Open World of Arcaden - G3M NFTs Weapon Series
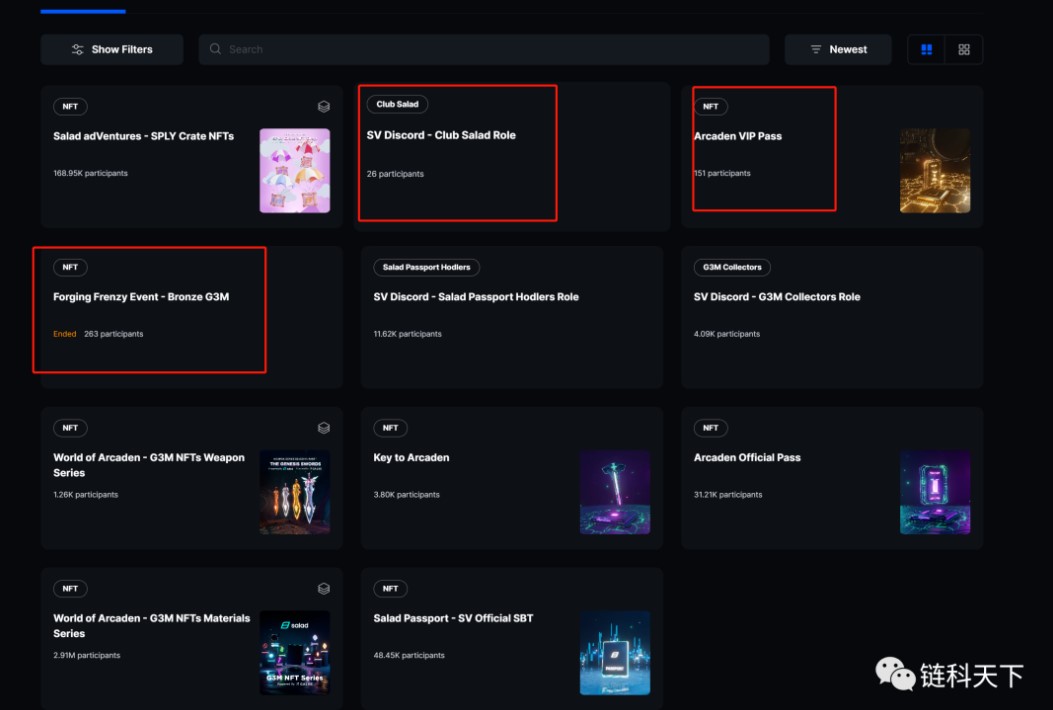This screenshot has height=710, width=1053. 149,465
